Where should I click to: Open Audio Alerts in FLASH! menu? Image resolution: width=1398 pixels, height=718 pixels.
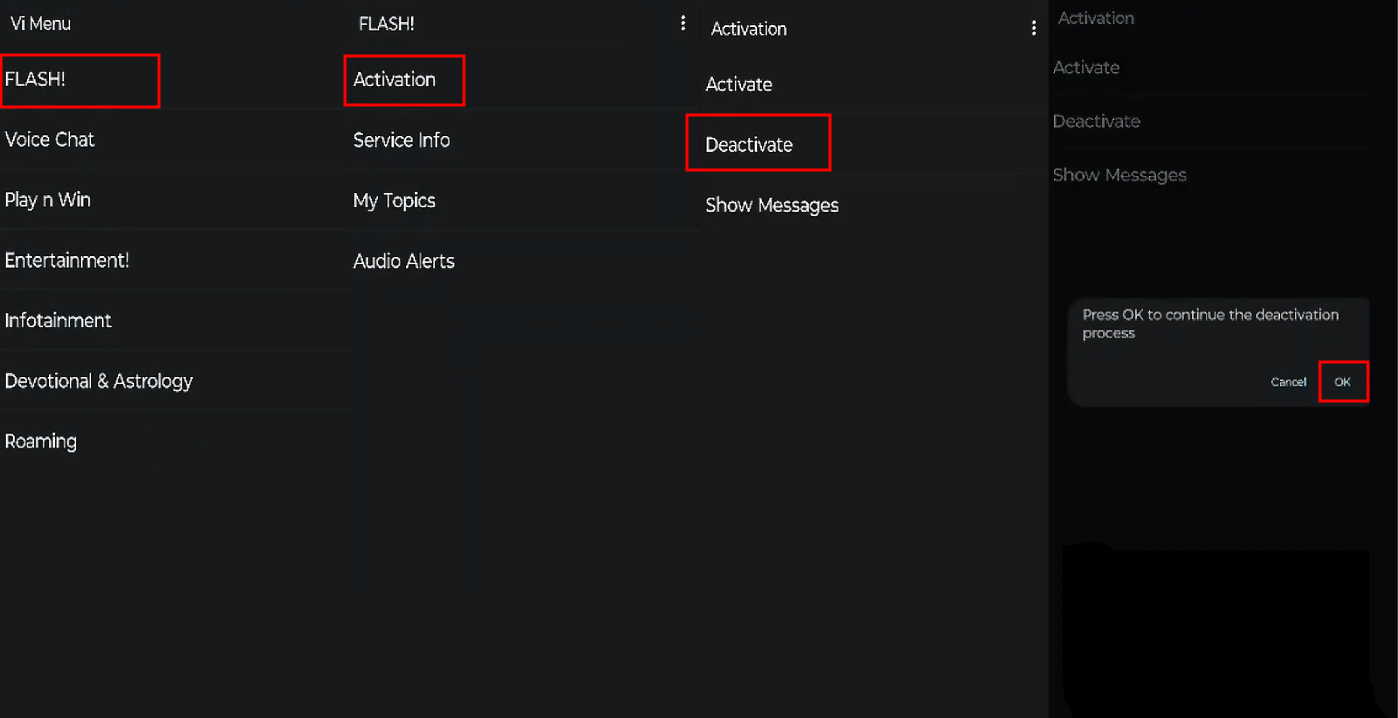pyautogui.click(x=403, y=261)
